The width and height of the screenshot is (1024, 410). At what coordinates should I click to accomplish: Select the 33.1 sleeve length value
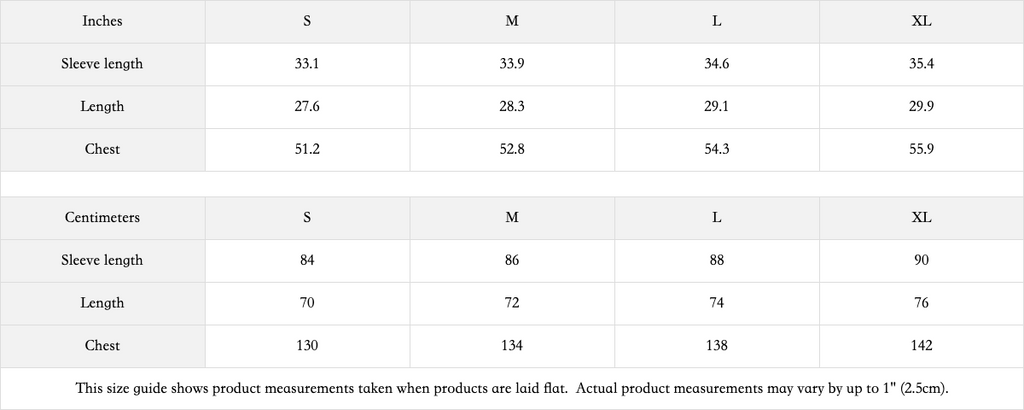[307, 64]
